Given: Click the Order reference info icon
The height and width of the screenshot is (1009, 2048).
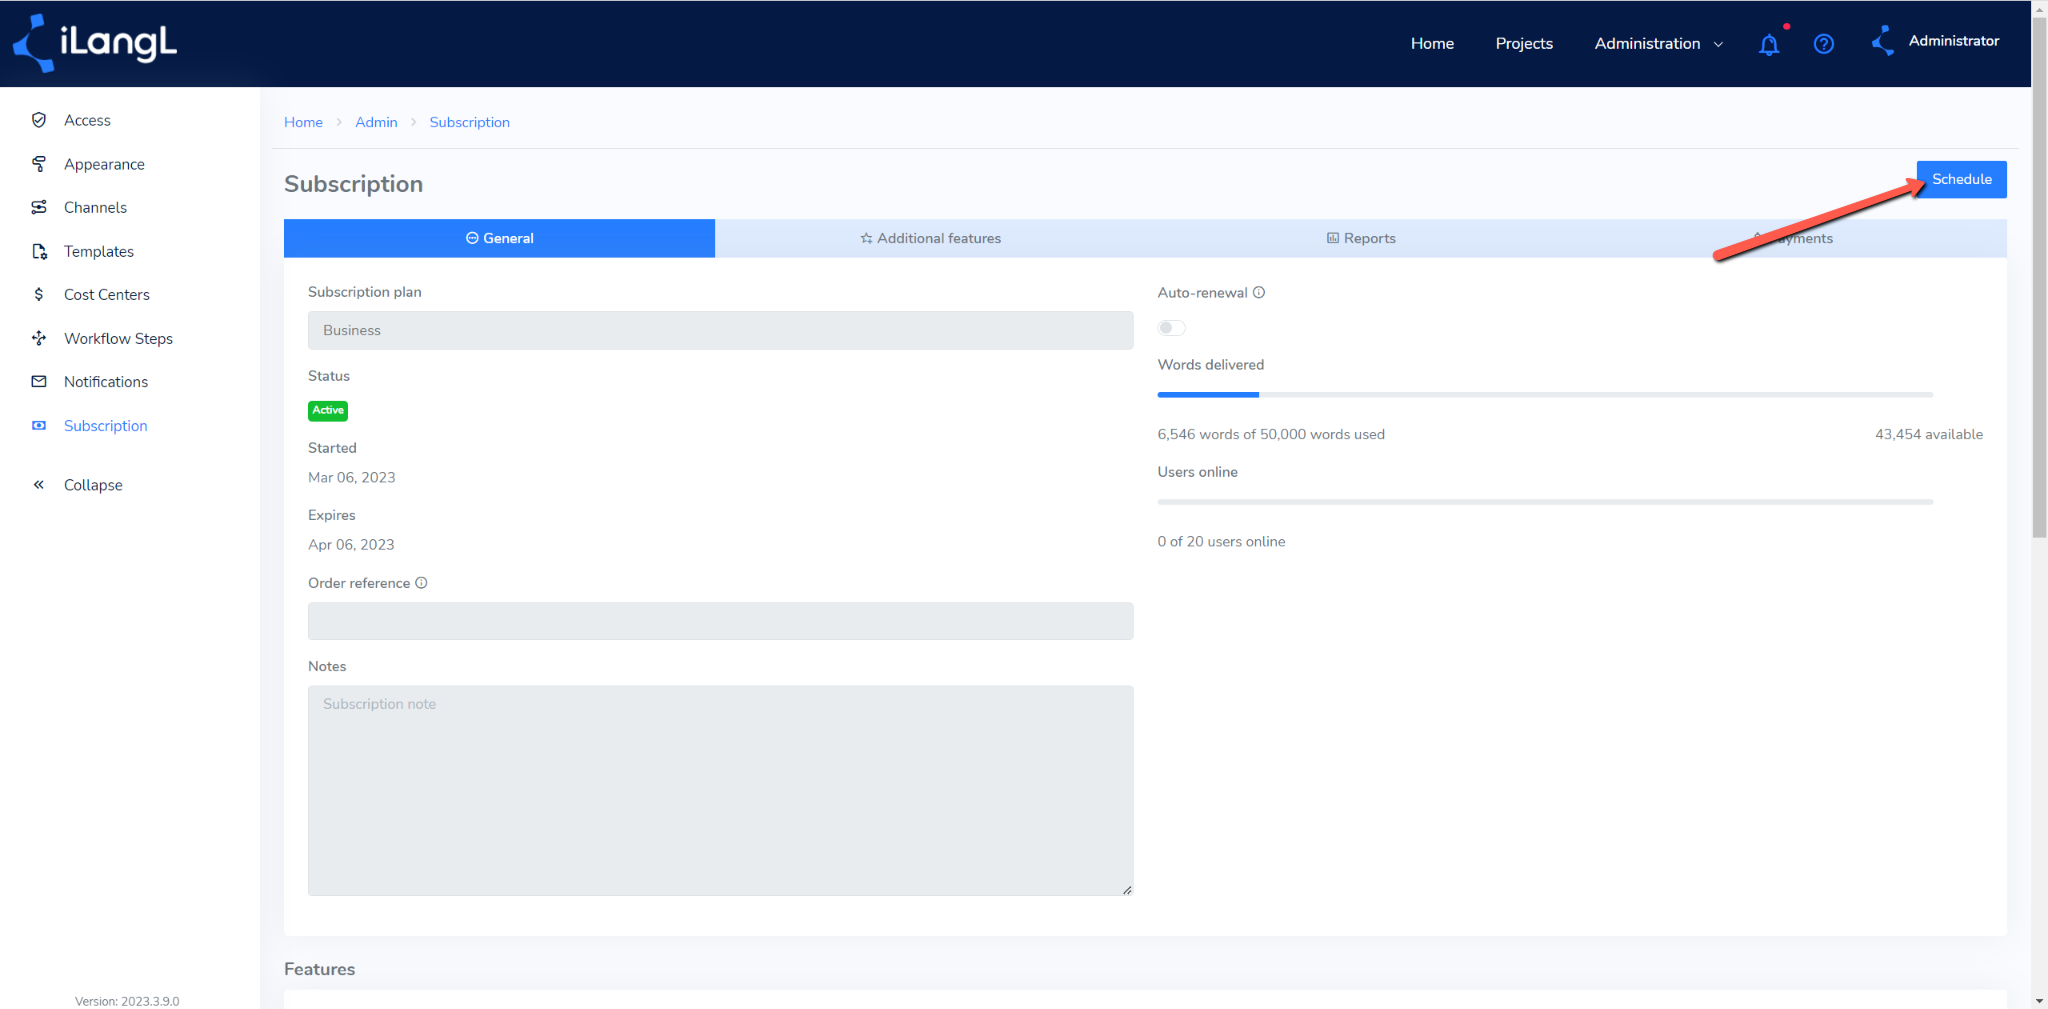Looking at the screenshot, I should pos(421,583).
